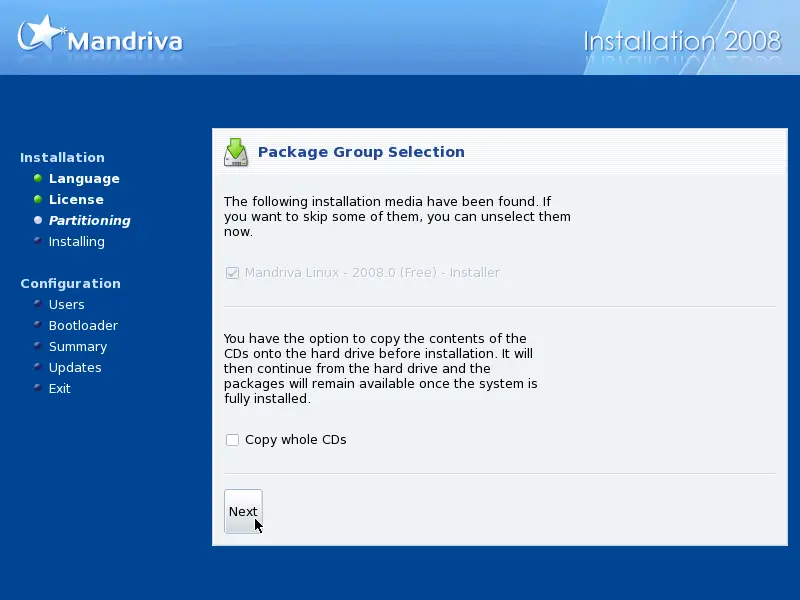This screenshot has width=800, height=600.
Task: Click the bullet beside Users
Action: (38, 304)
